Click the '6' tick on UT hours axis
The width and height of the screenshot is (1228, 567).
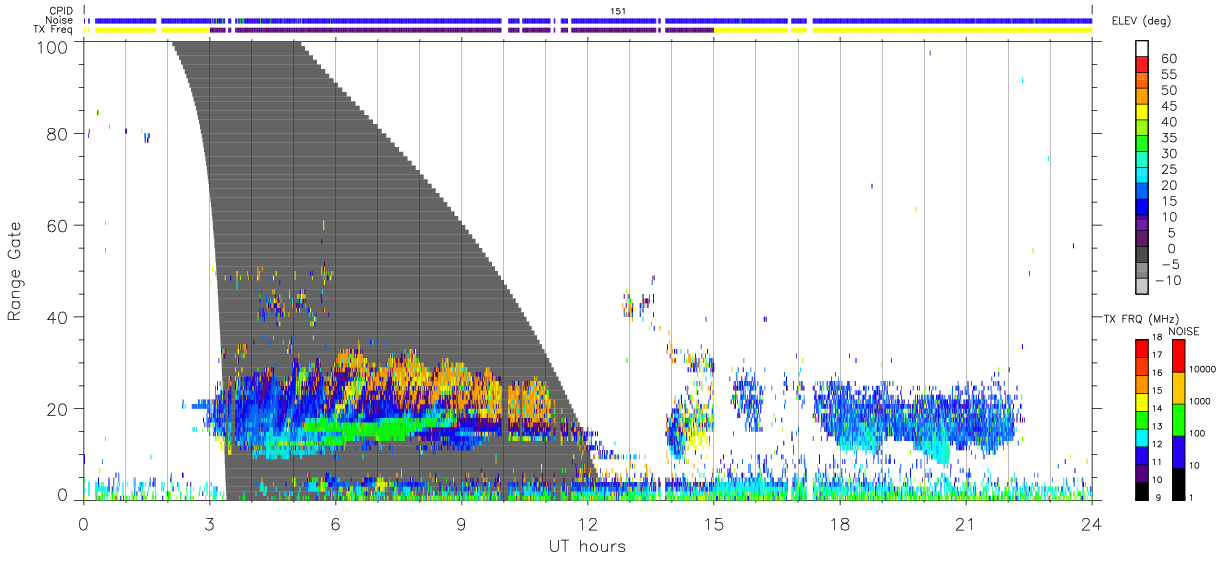(x=335, y=523)
